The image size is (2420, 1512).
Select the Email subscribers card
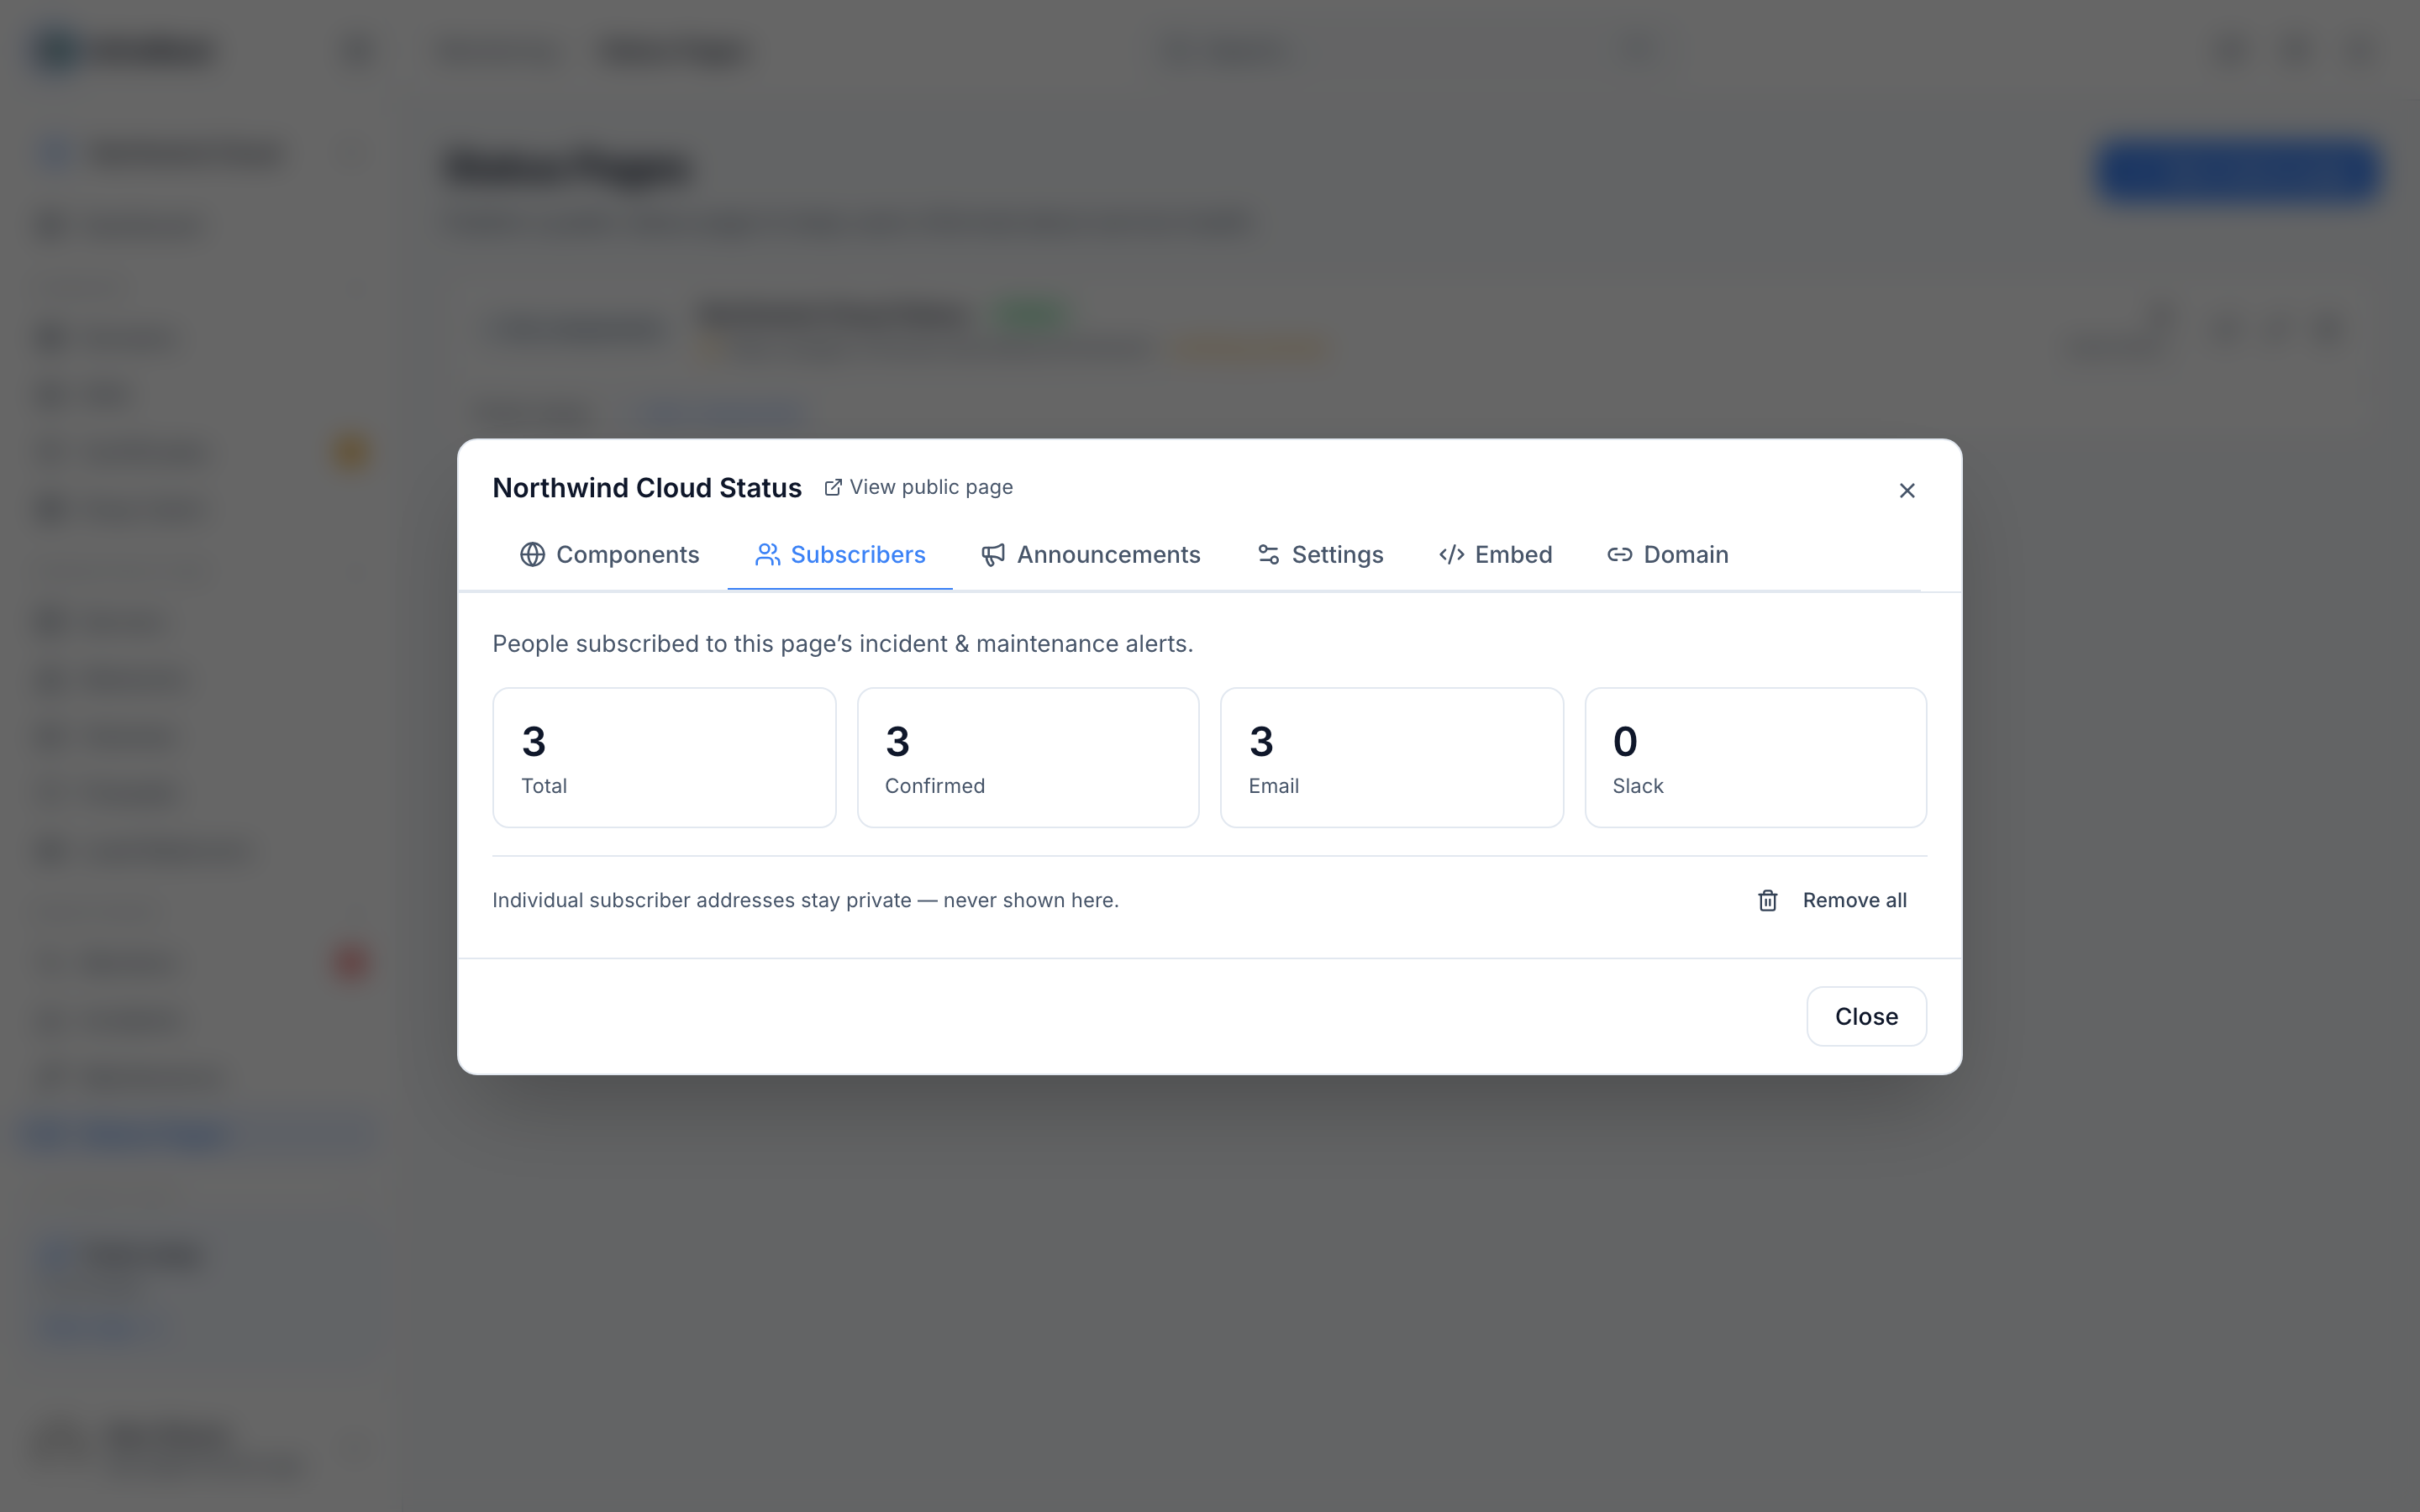pos(1392,757)
